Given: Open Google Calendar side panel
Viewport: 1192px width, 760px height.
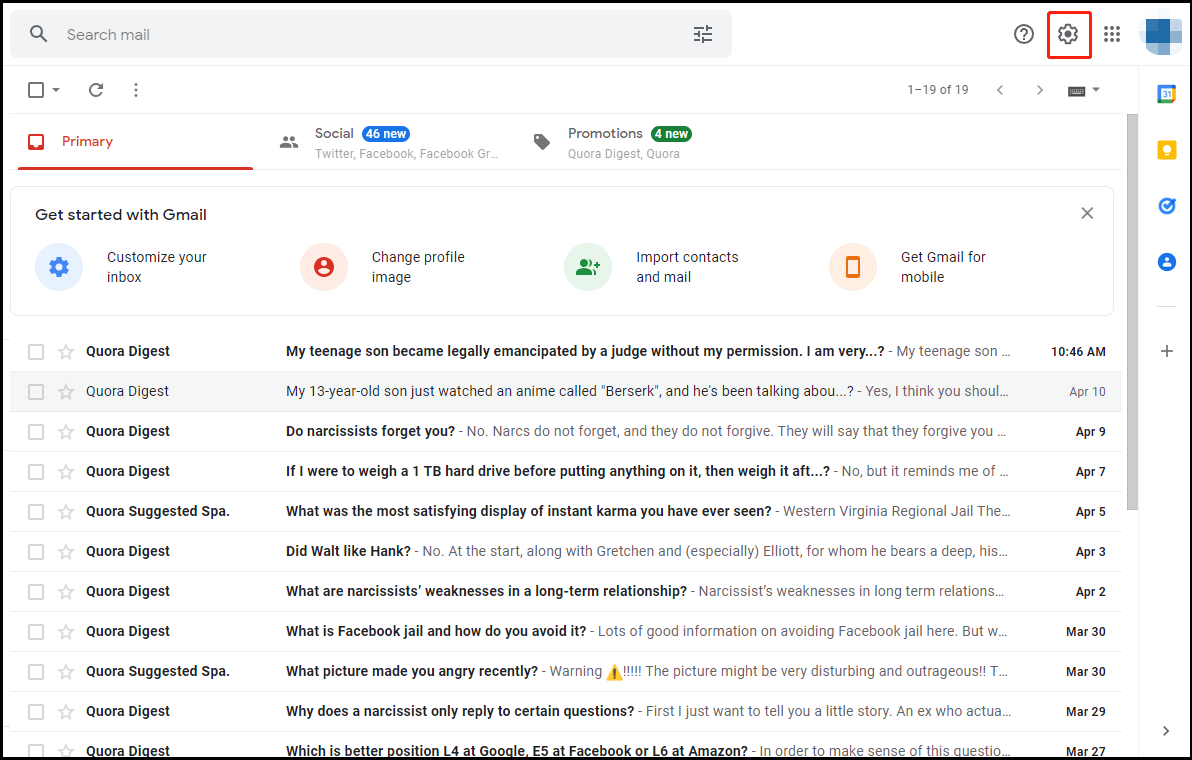Looking at the screenshot, I should point(1167,94).
